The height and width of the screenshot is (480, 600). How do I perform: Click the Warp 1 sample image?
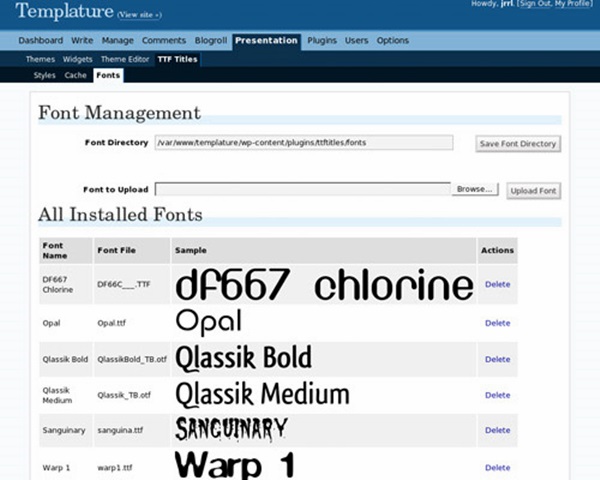[x=235, y=465]
